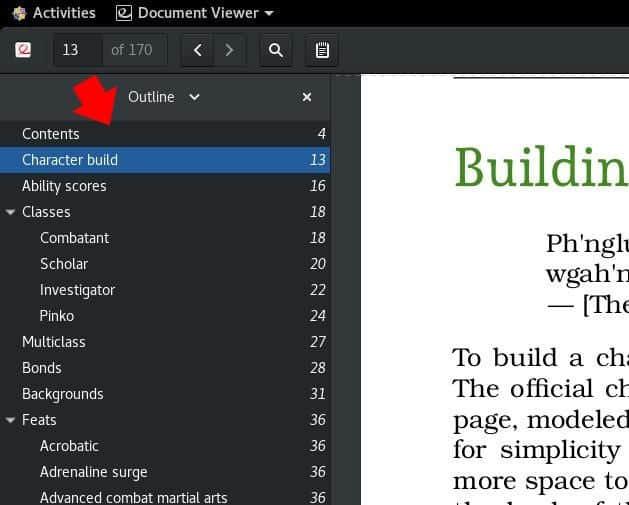
Task: Collapse the Classes tree section
Action: pyautogui.click(x=10, y=212)
